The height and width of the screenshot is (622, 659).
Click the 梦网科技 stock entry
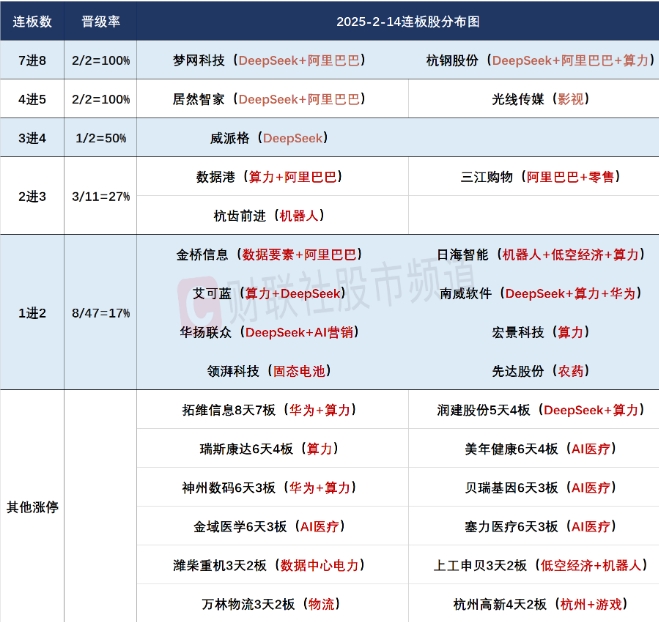click(269, 61)
